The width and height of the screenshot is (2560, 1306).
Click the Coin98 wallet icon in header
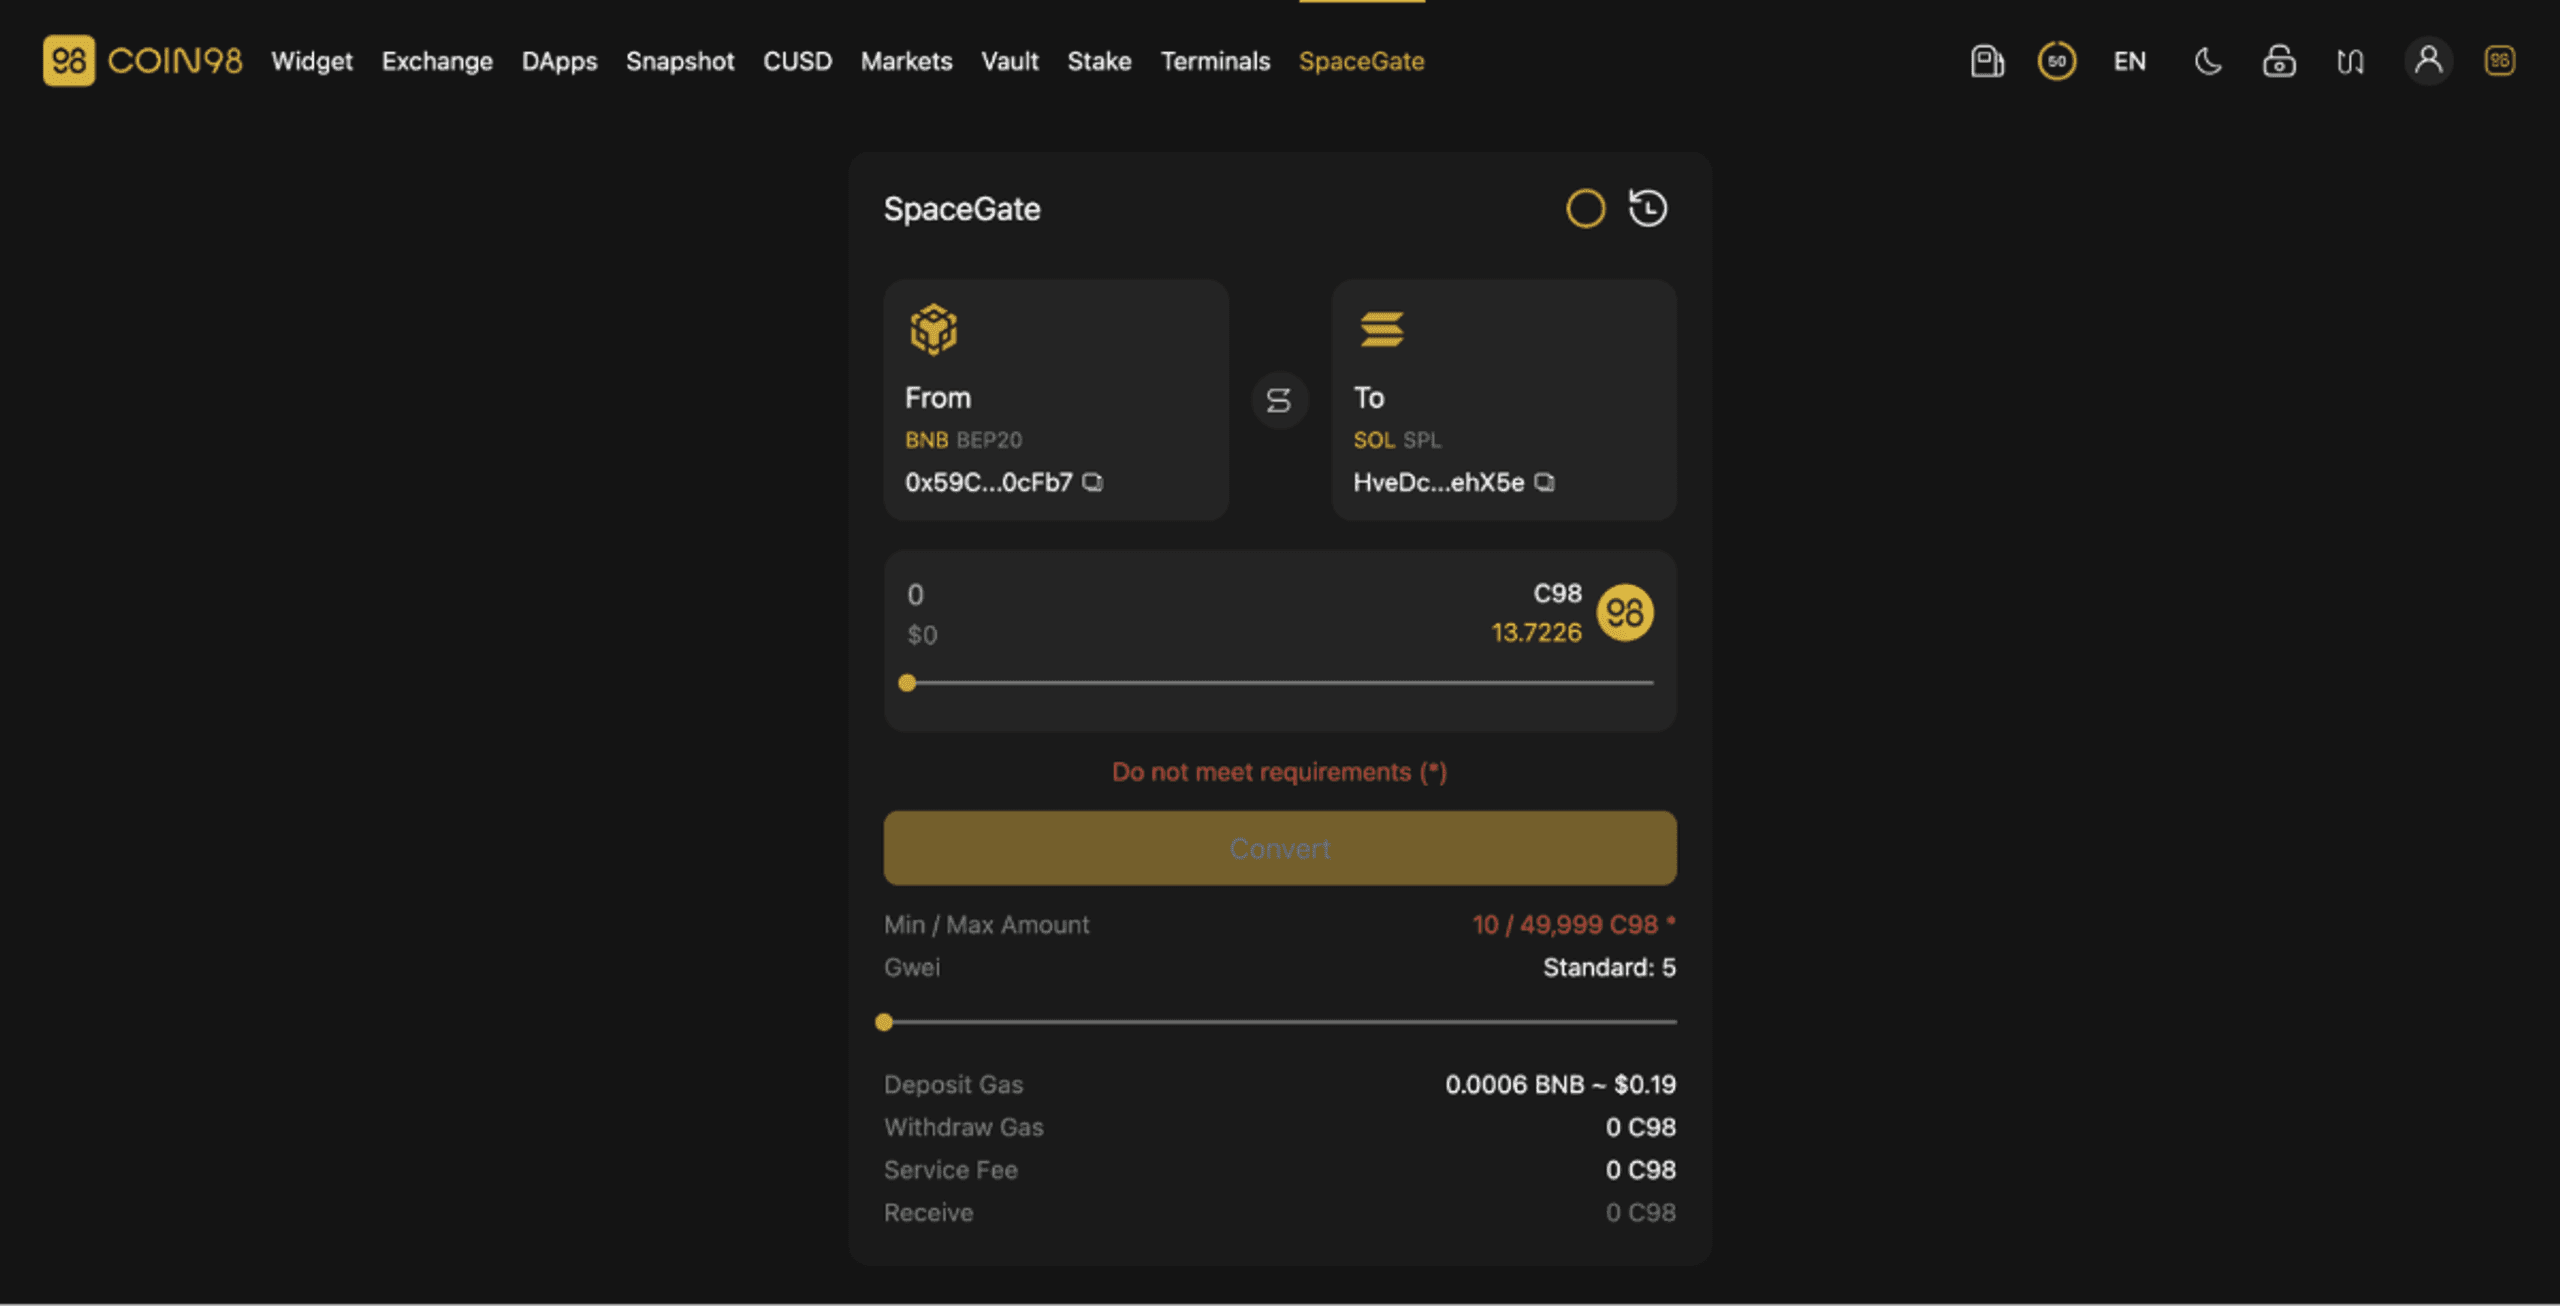point(2499,61)
